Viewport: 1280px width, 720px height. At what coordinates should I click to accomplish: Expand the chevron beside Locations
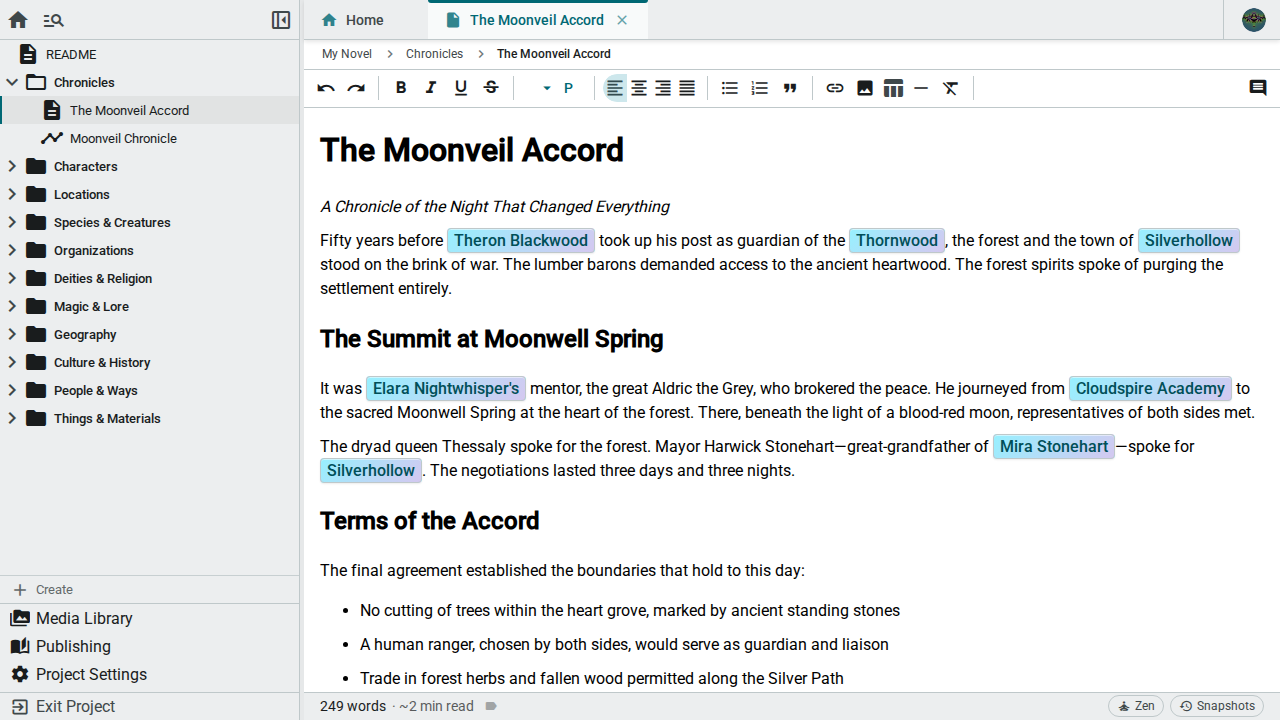point(12,194)
